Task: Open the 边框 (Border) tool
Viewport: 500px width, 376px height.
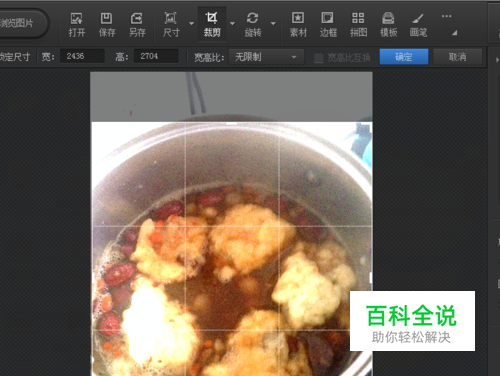Action: pos(328,24)
